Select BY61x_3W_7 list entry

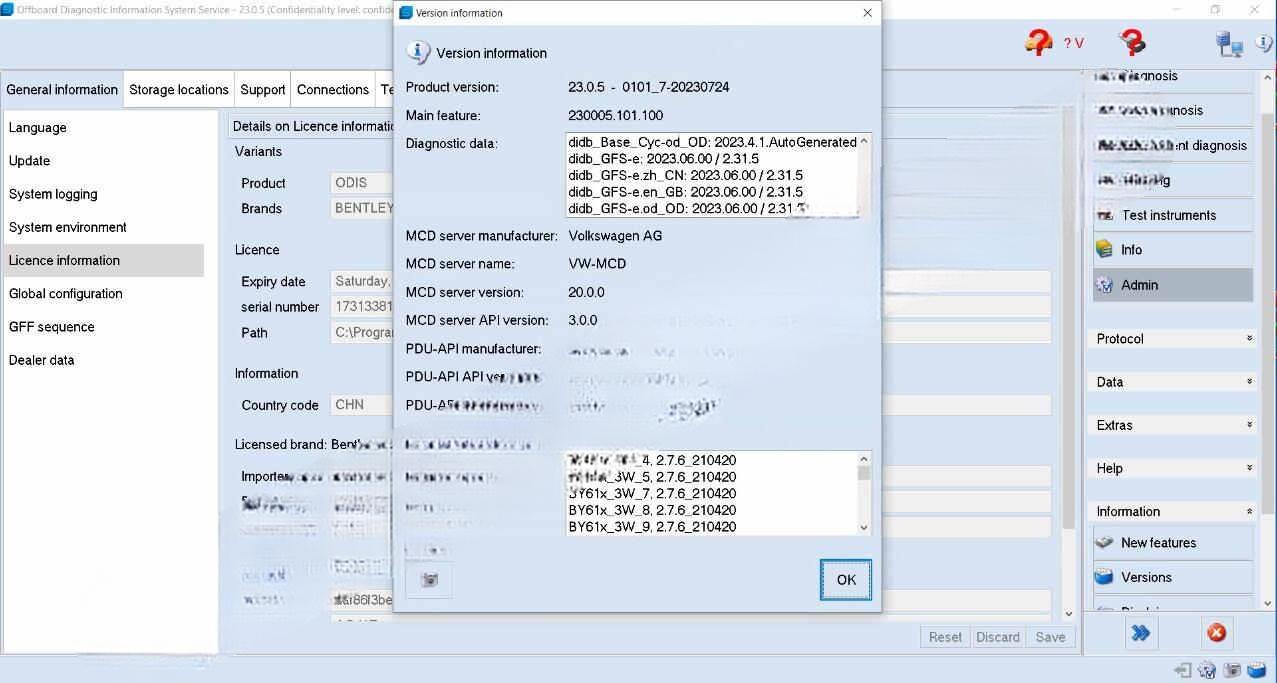pos(652,494)
